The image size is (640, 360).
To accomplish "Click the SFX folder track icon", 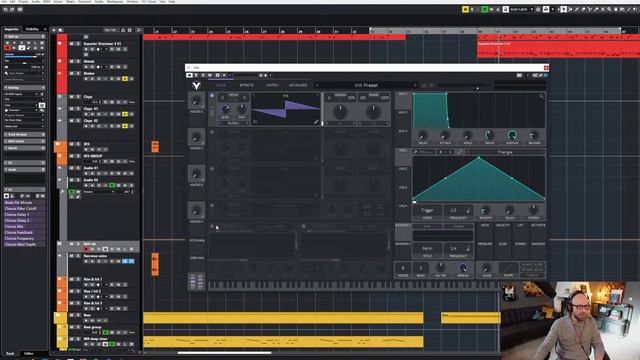I will pos(58,144).
